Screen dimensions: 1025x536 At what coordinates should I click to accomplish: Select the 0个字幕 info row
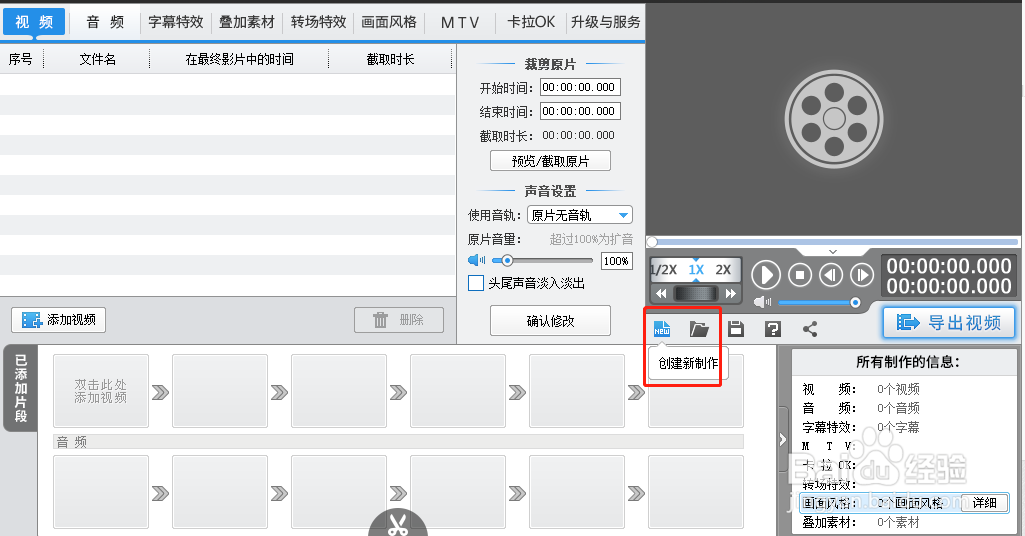tap(903, 427)
